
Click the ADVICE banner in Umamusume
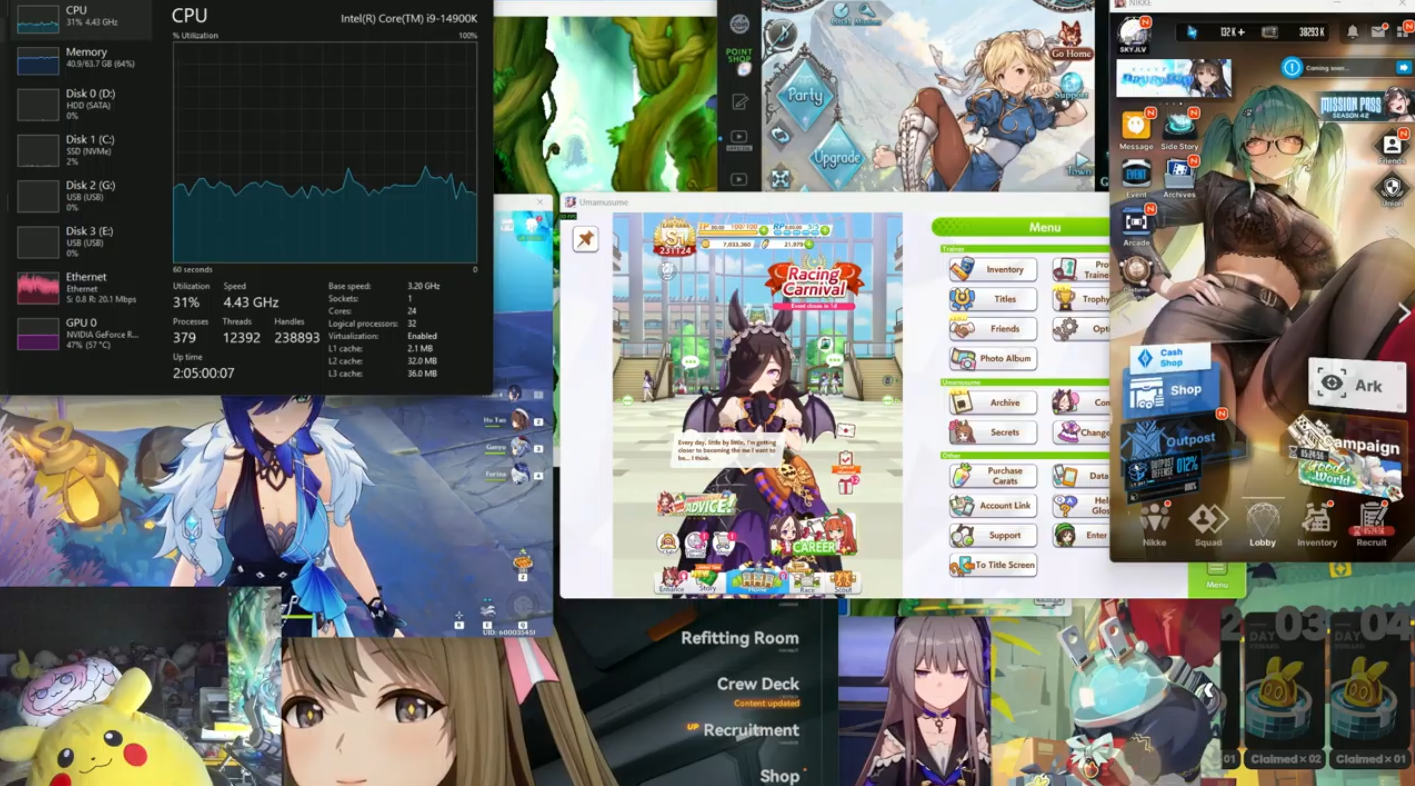(x=698, y=504)
